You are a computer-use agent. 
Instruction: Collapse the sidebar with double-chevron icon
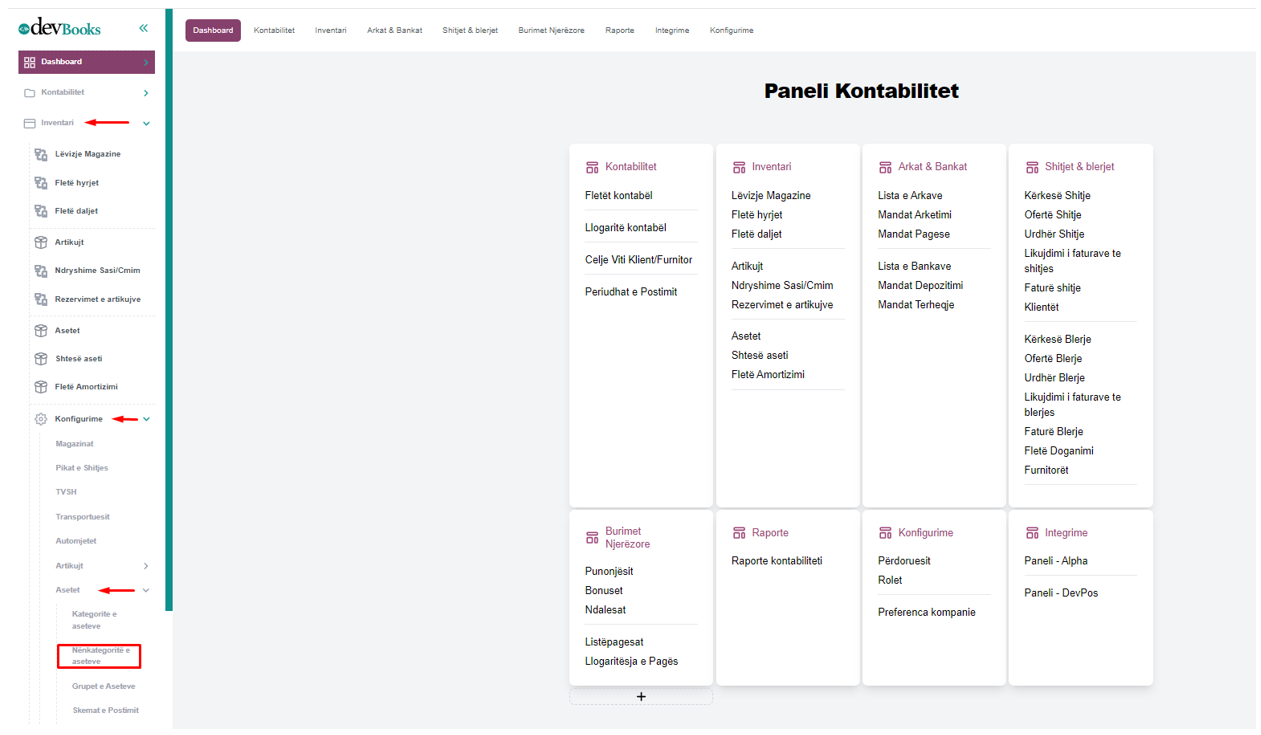point(144,28)
